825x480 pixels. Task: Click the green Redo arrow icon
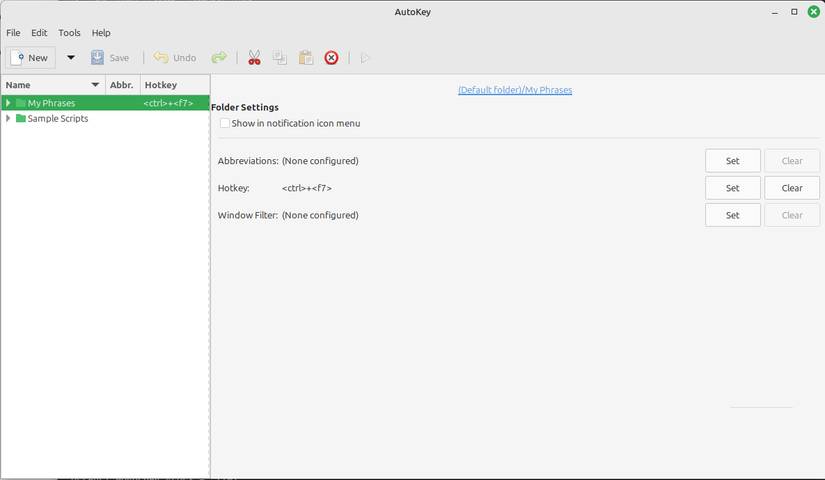tap(219, 58)
